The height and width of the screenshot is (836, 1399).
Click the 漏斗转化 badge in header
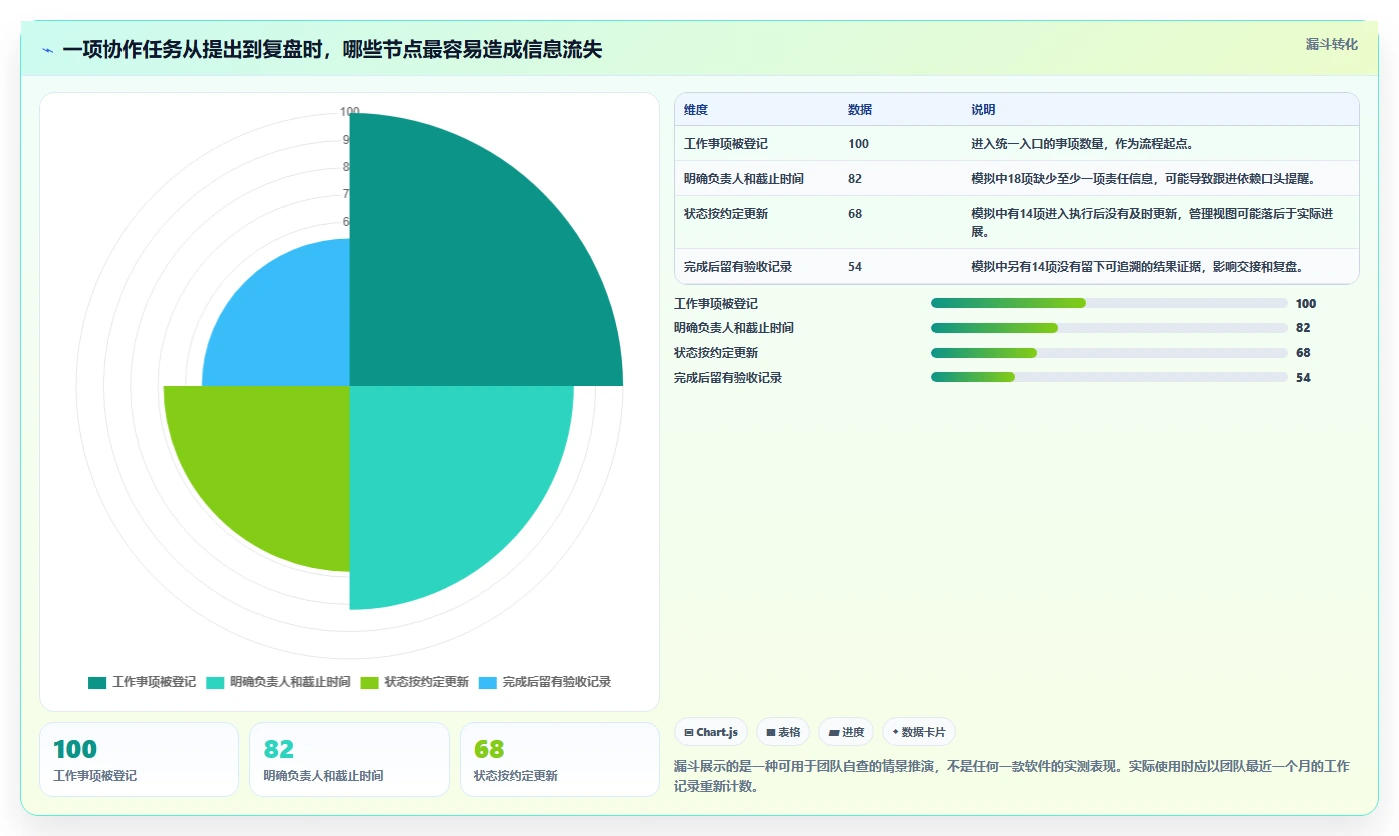pos(1331,44)
